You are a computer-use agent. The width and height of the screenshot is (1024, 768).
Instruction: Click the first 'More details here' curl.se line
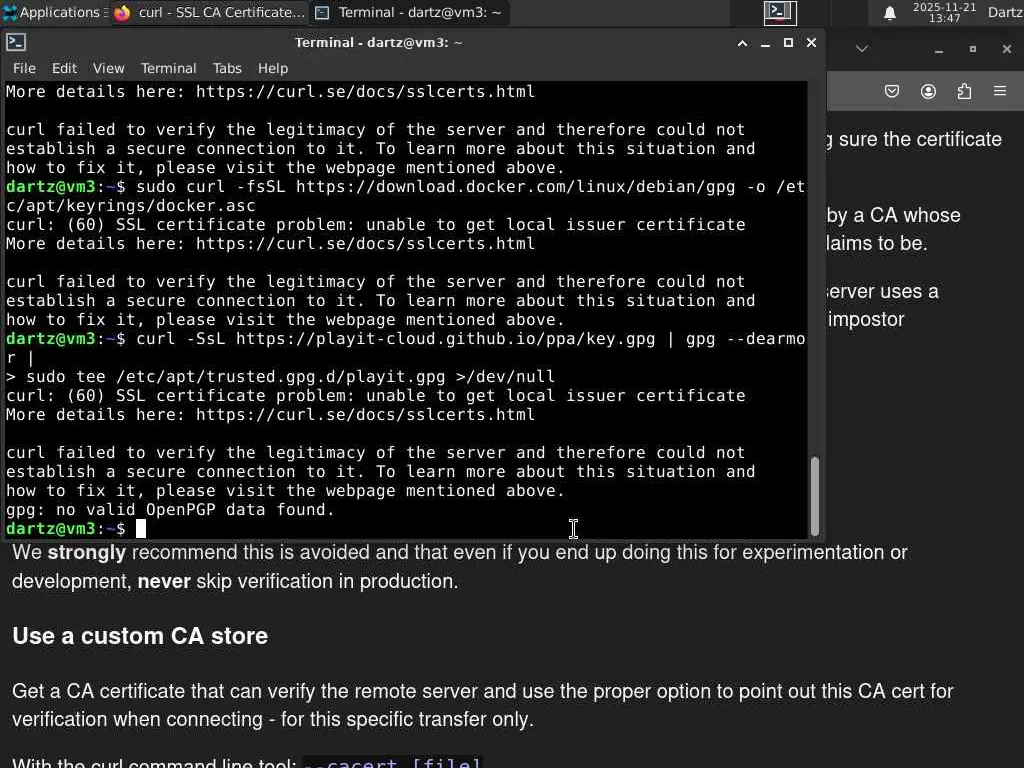270,91
